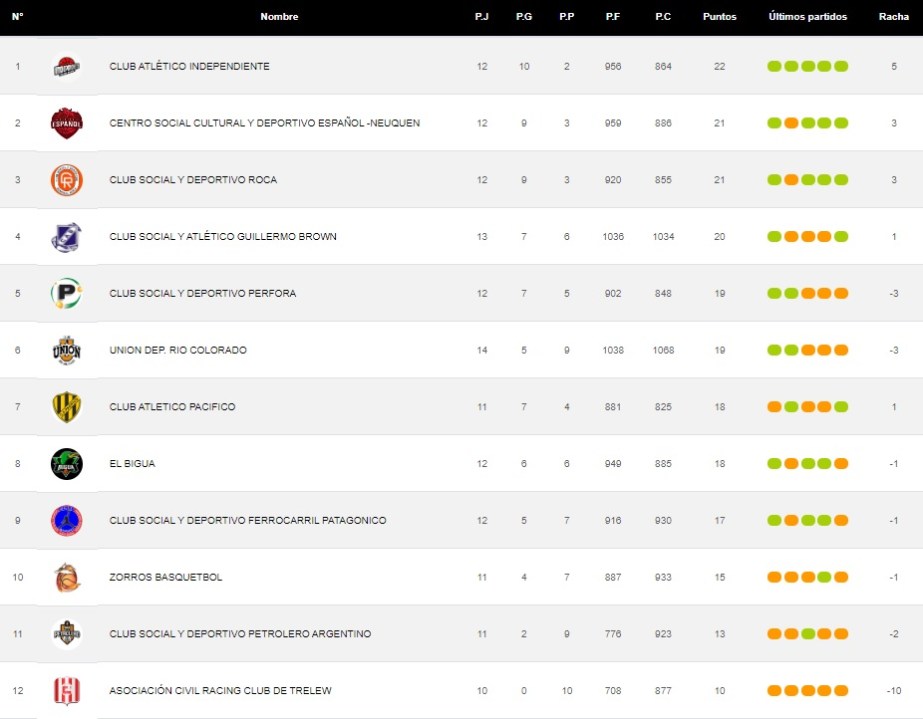Viewport: 923px width, 719px height.
Task: Click first recent-match dot for Independiente
Action: [774, 67]
